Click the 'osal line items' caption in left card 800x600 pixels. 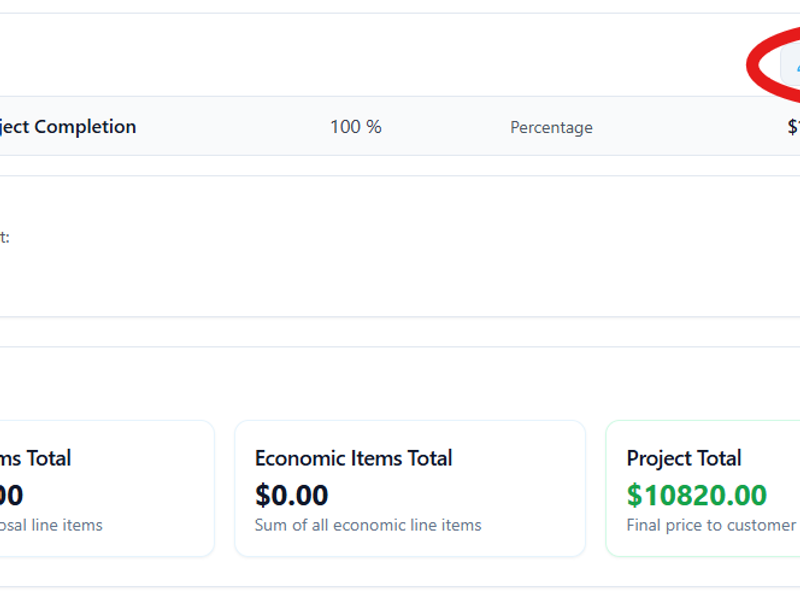click(51, 525)
